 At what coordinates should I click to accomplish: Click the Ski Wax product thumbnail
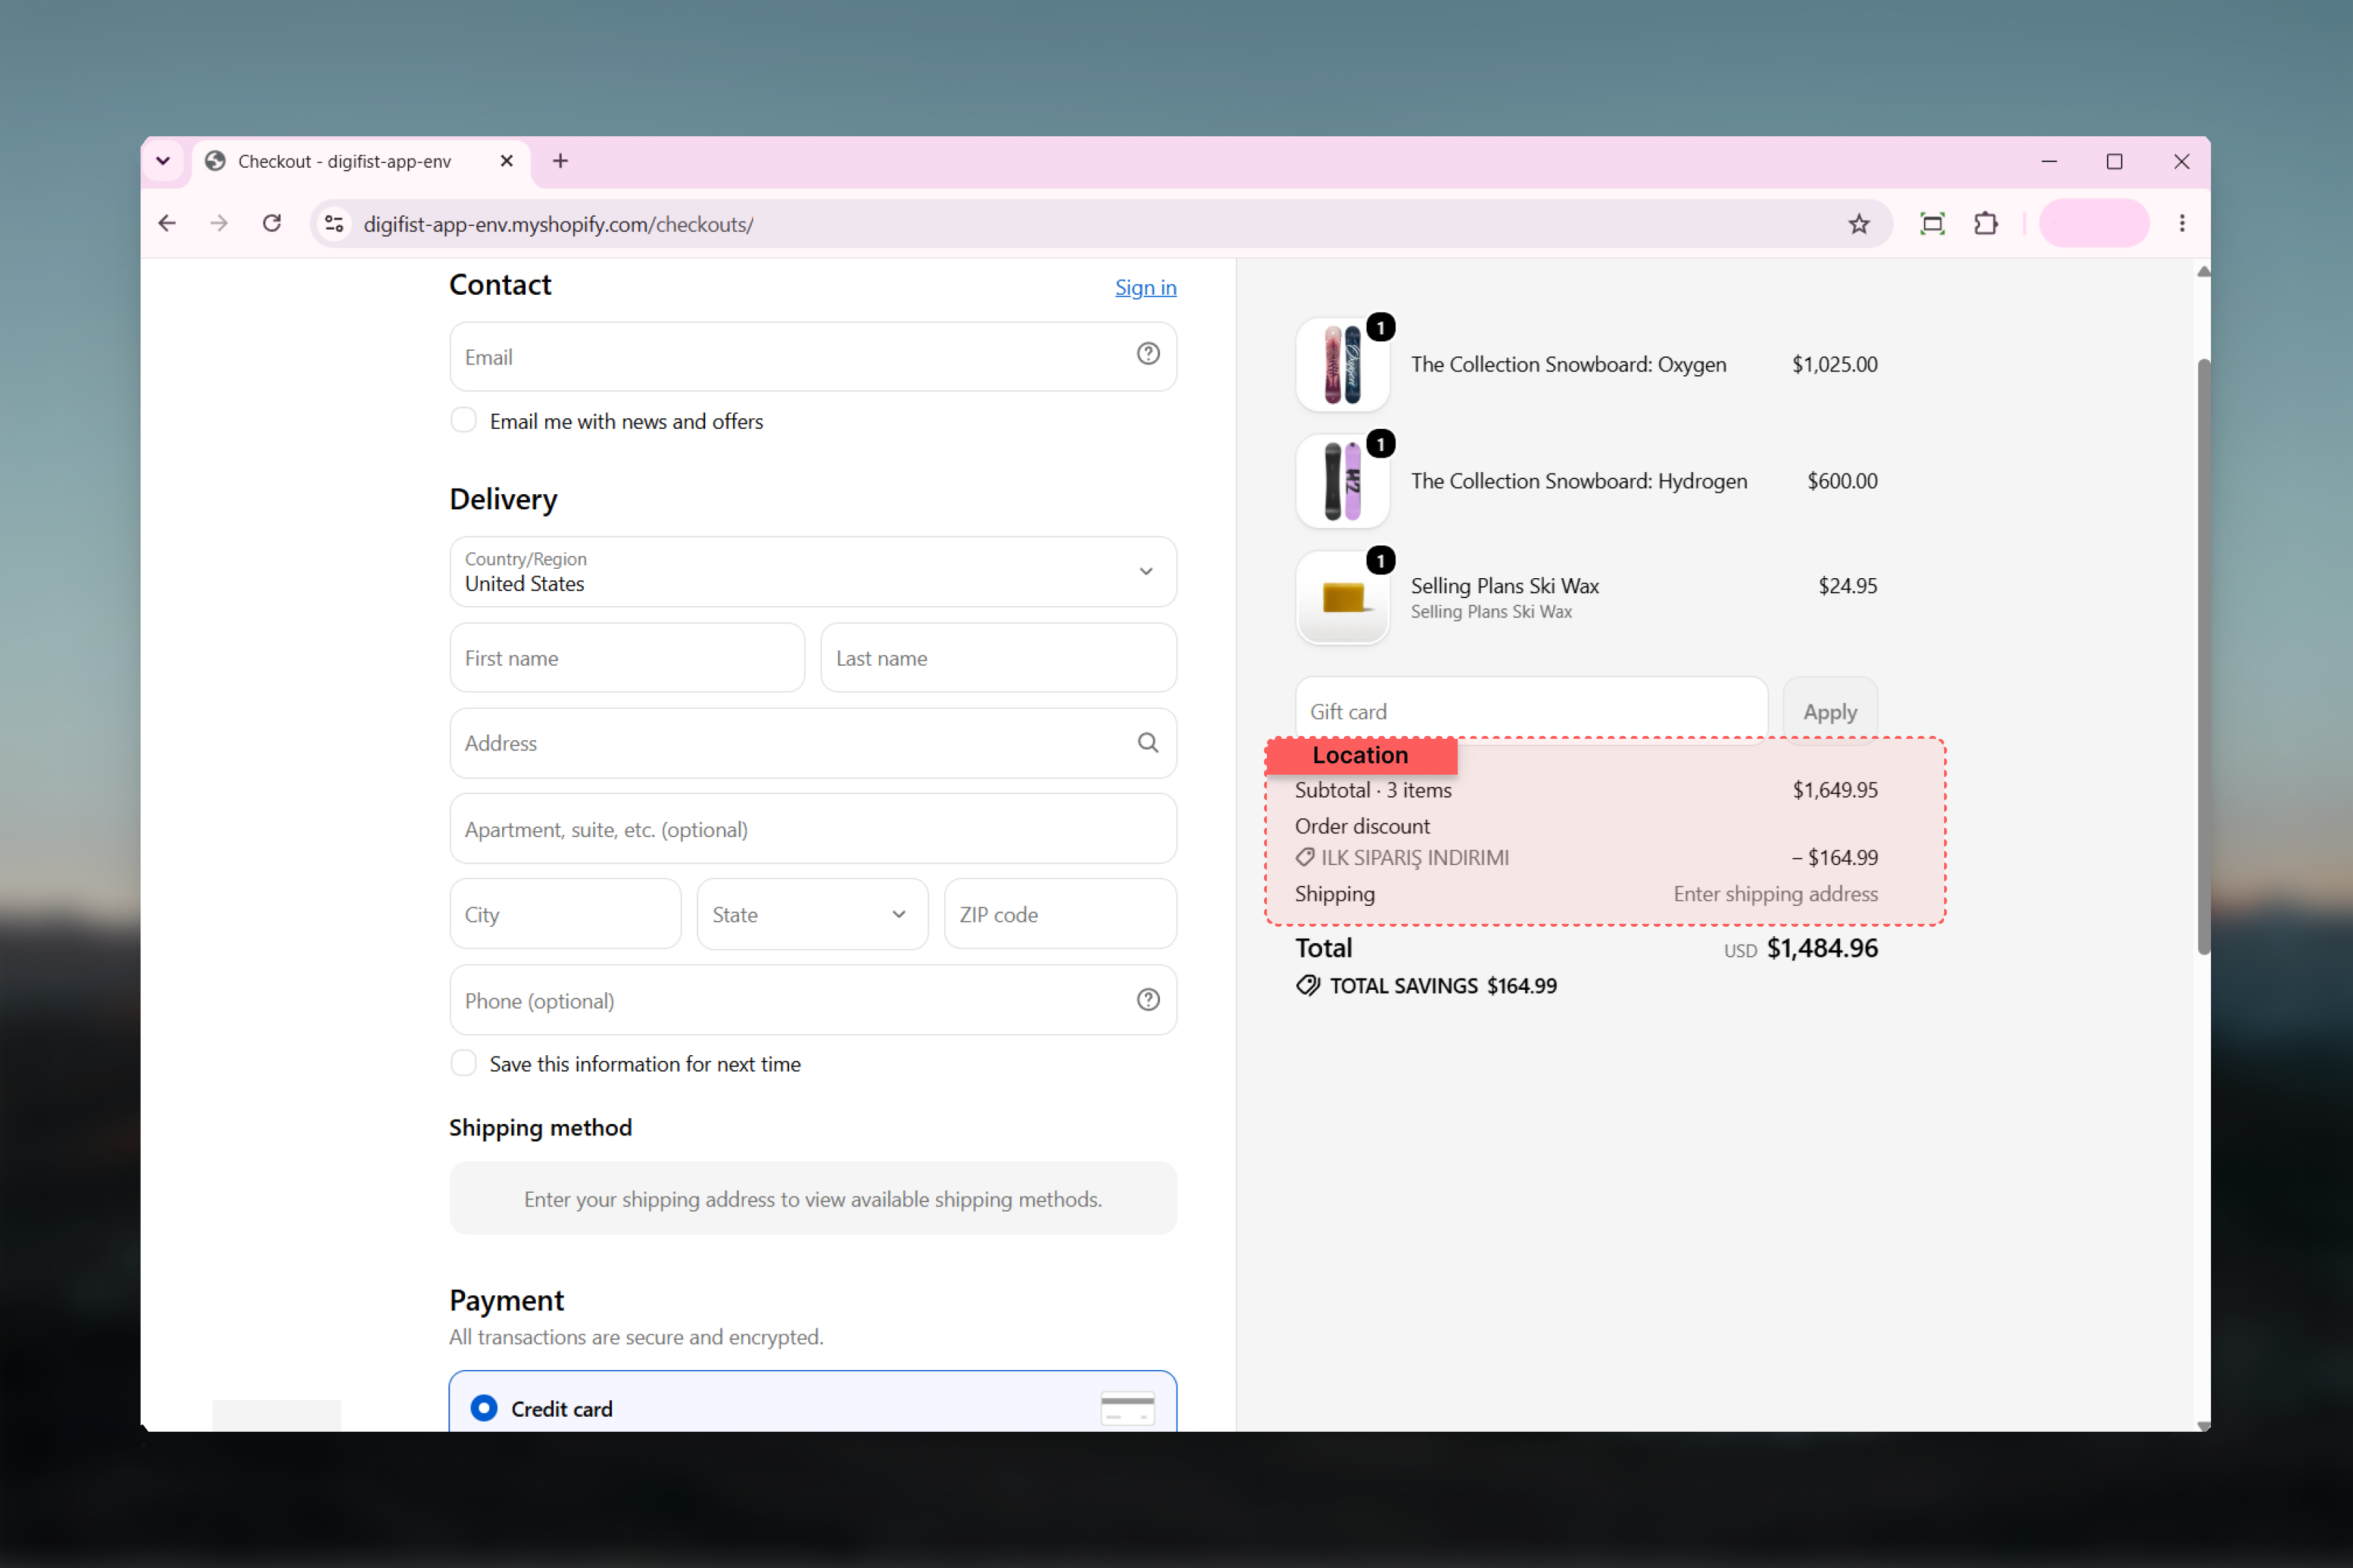click(1342, 598)
